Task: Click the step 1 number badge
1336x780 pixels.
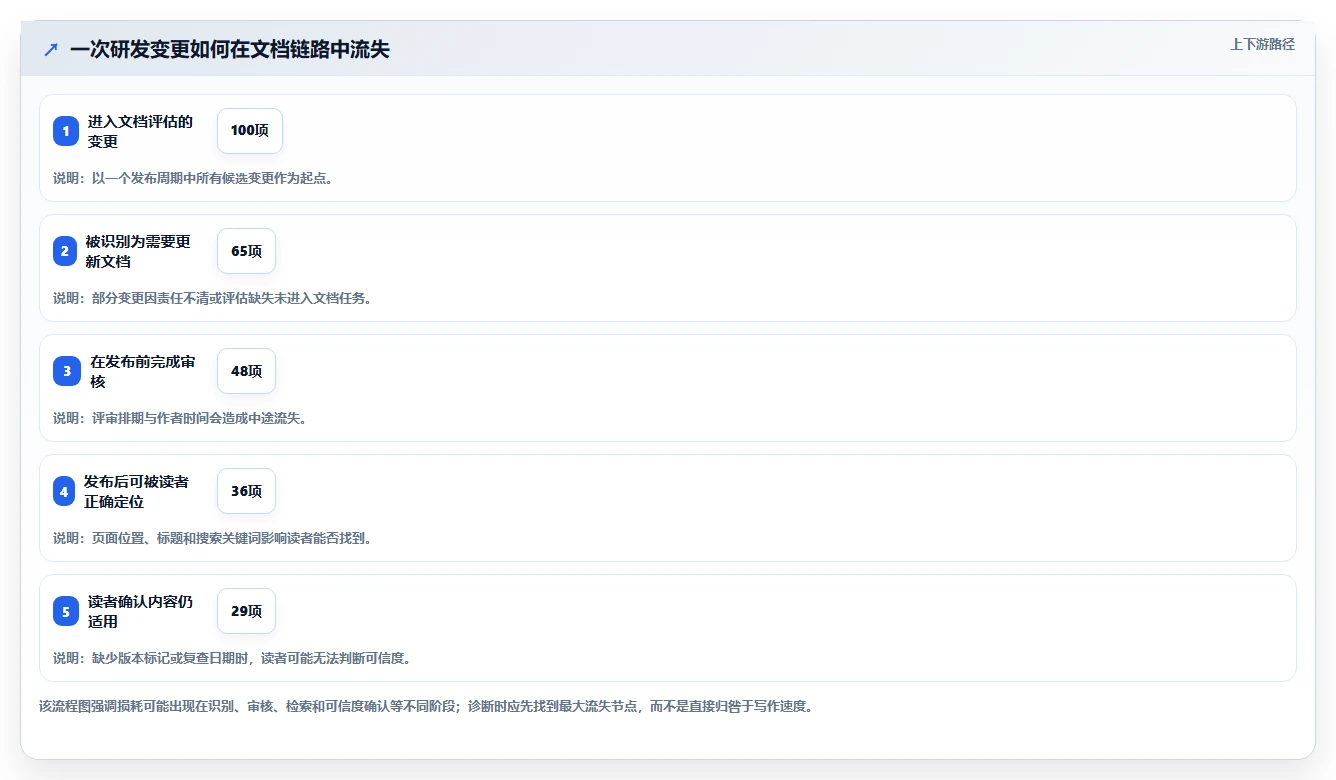Action: coord(66,131)
